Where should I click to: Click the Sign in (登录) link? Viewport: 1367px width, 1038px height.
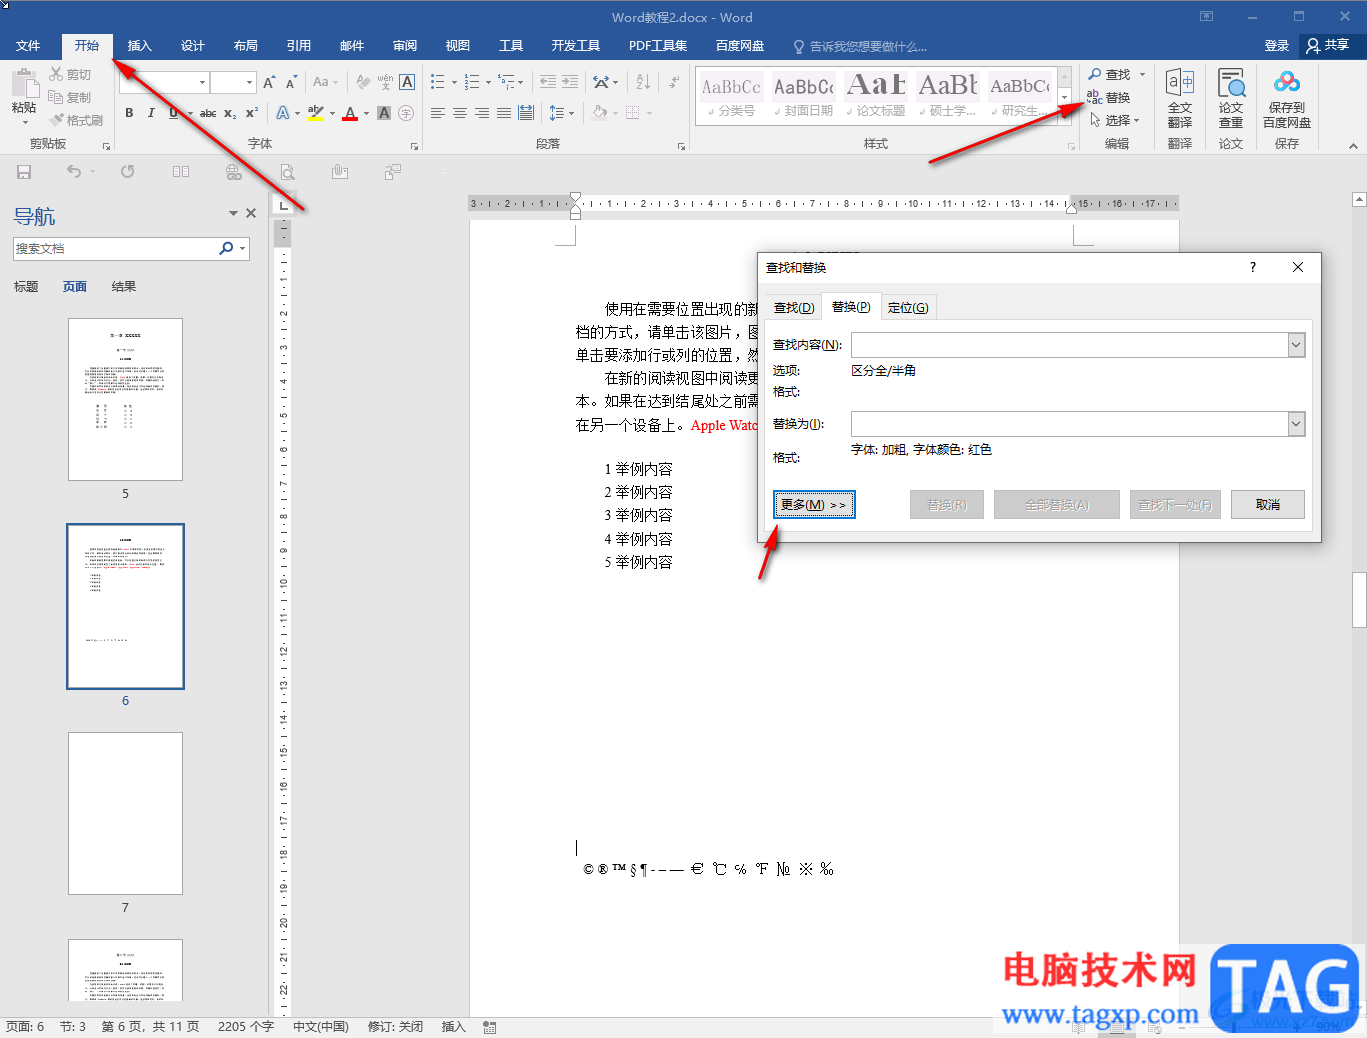click(x=1277, y=46)
